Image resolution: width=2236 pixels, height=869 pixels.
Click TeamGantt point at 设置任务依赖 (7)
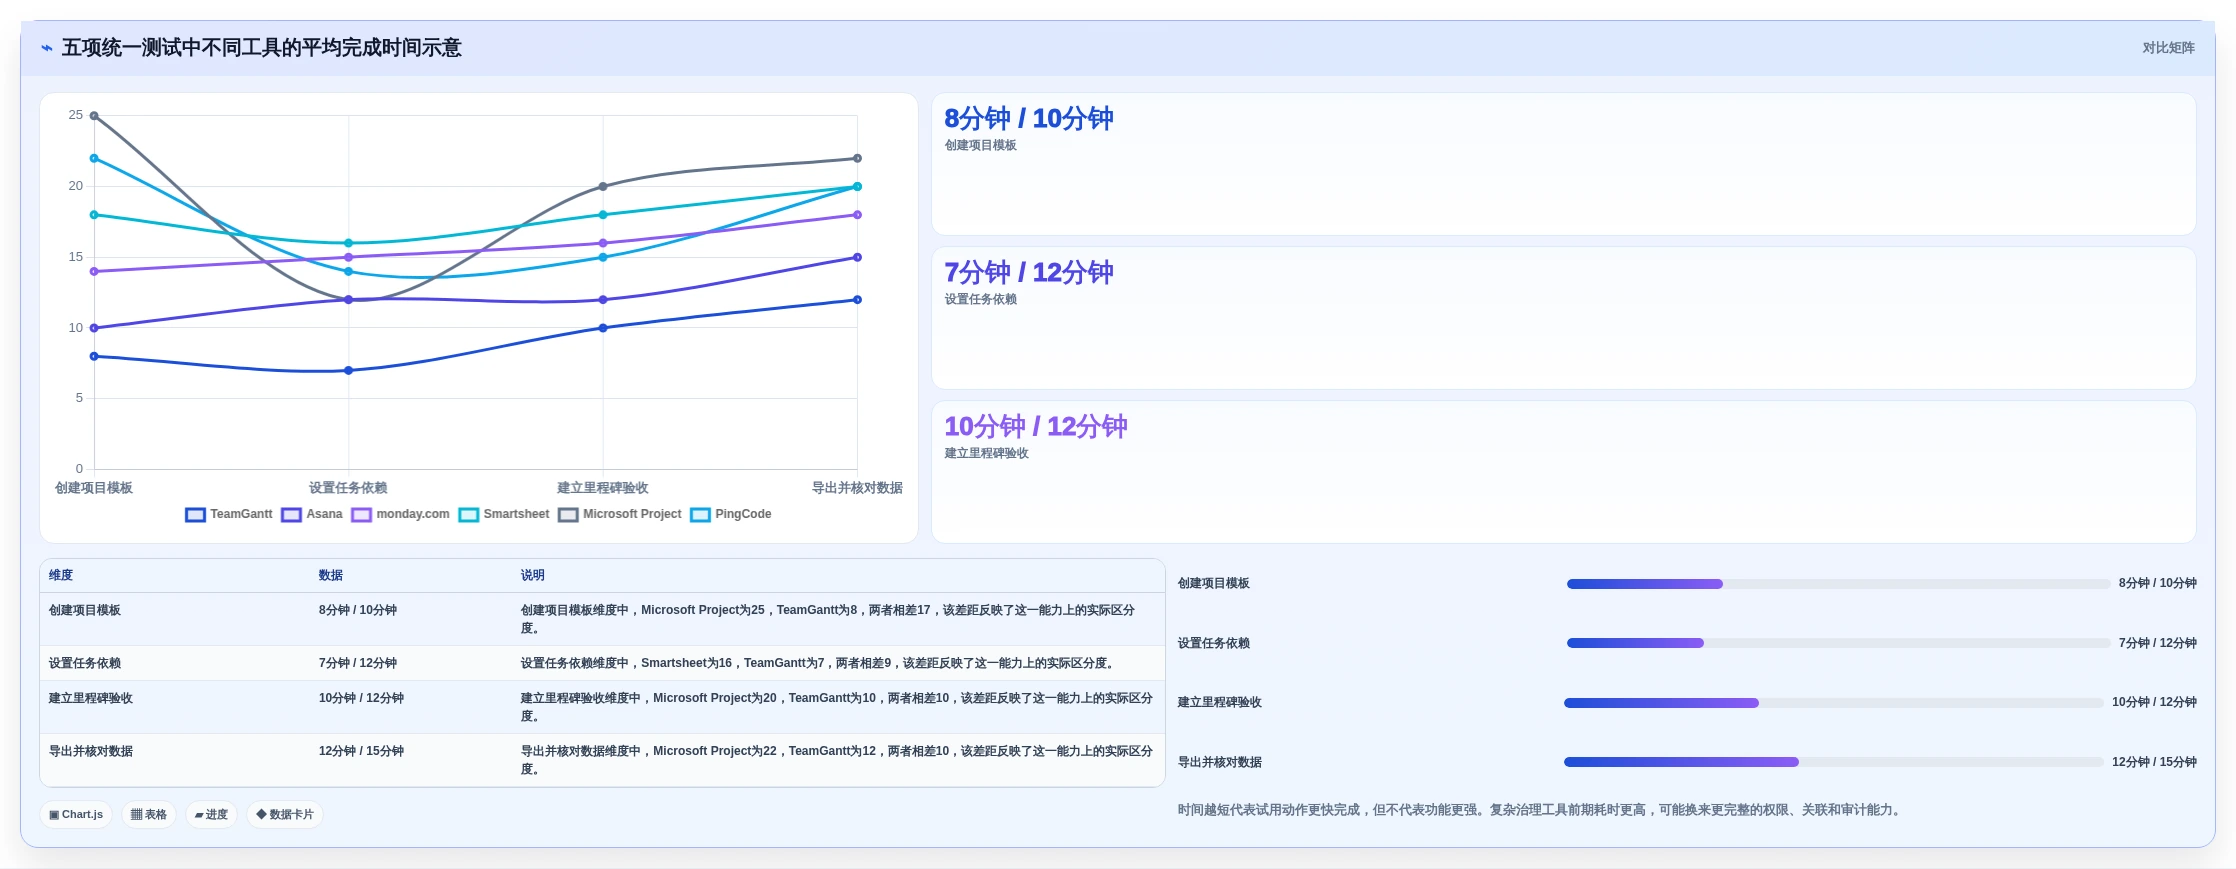(348, 371)
